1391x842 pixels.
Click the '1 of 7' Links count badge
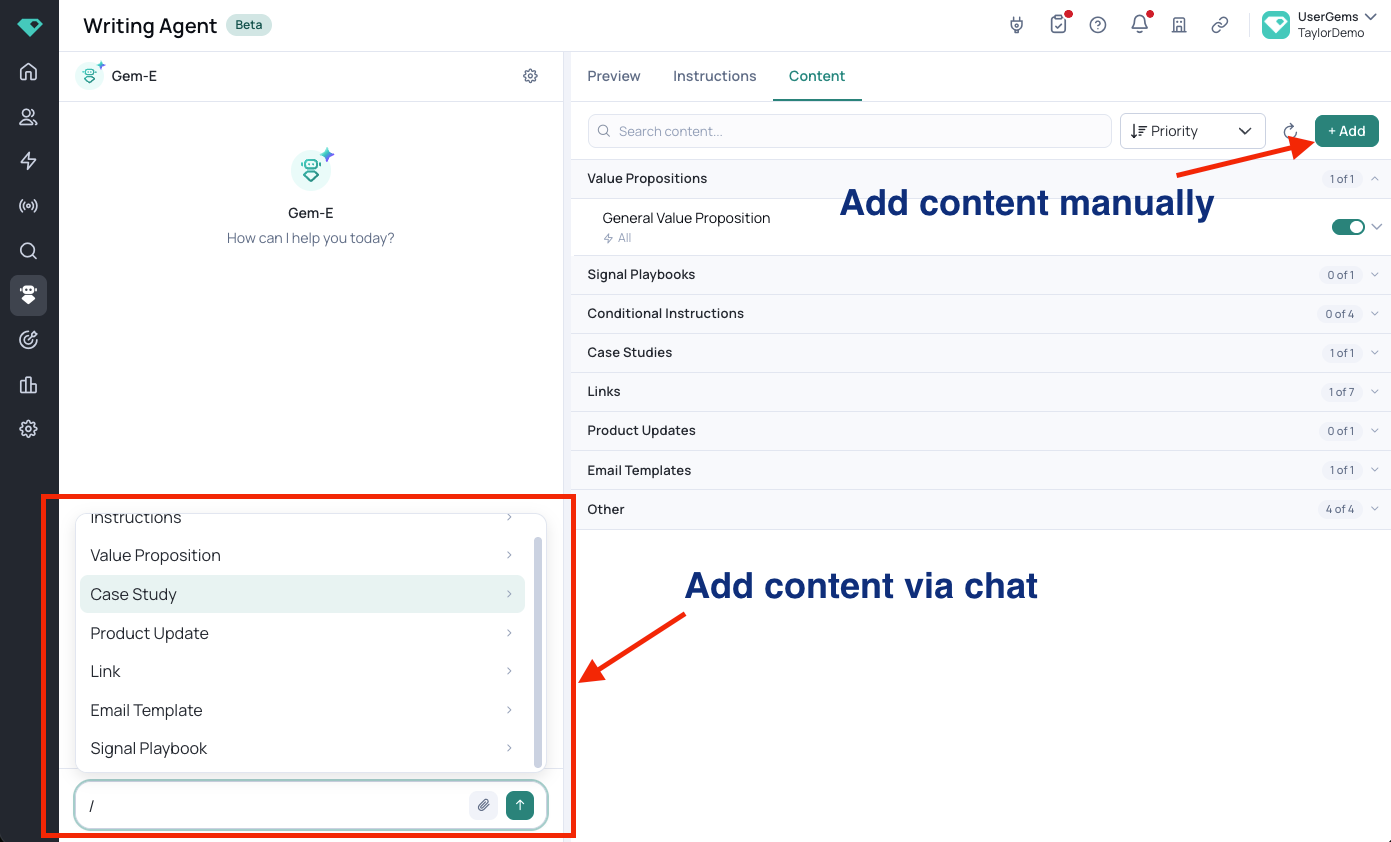point(1342,392)
